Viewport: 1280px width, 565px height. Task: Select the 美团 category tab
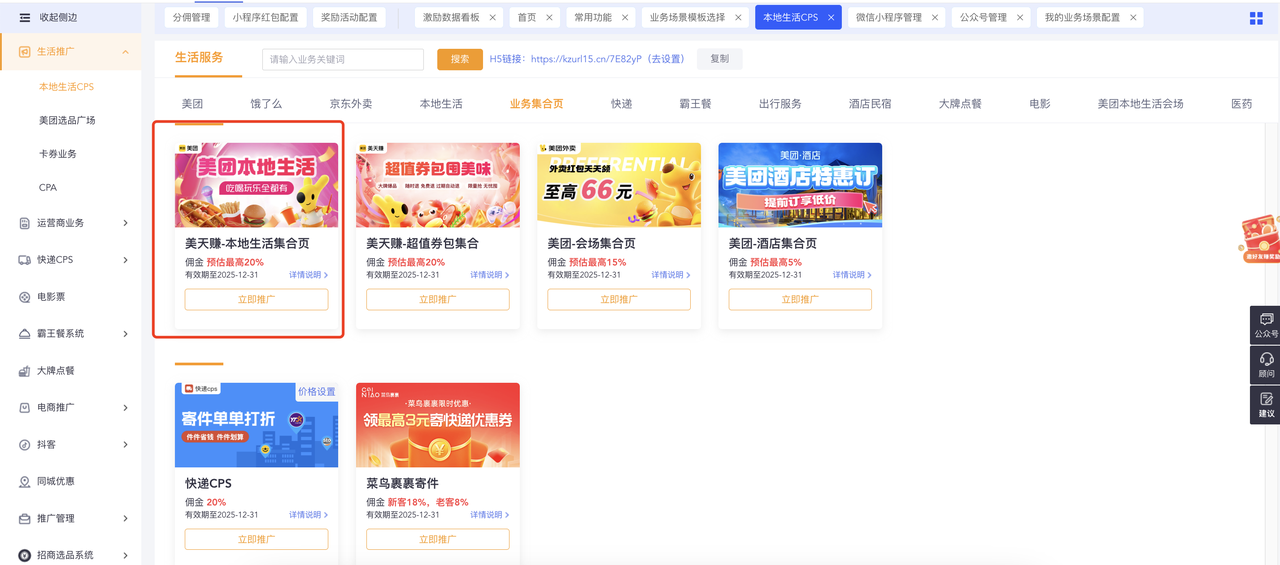192,104
